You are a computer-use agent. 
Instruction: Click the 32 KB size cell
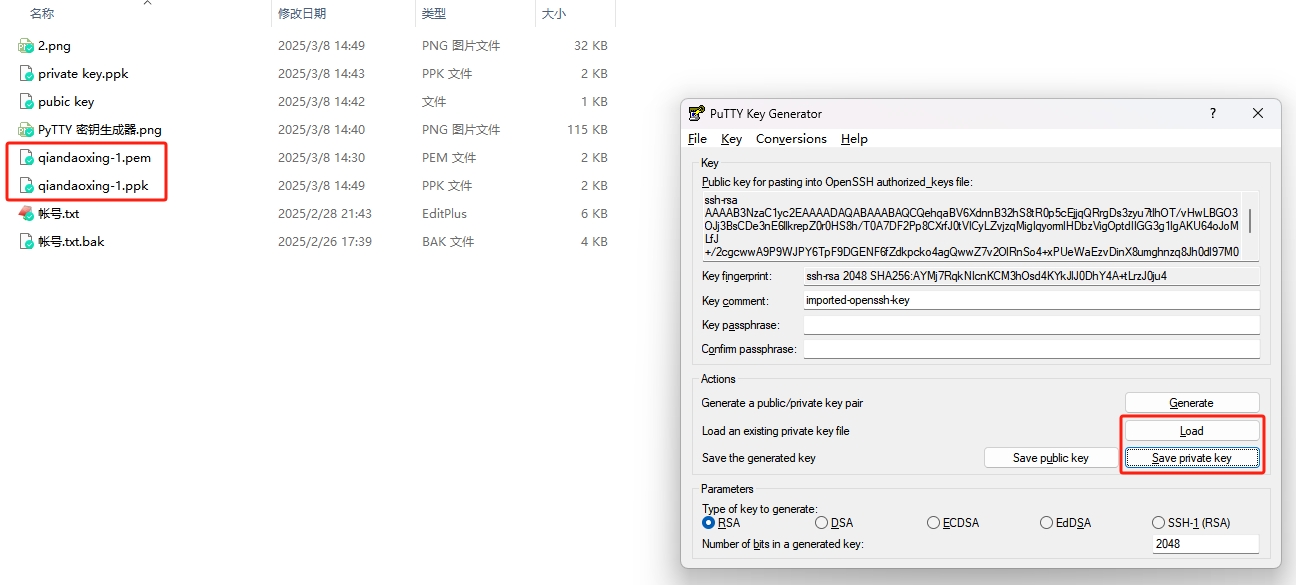[590, 46]
